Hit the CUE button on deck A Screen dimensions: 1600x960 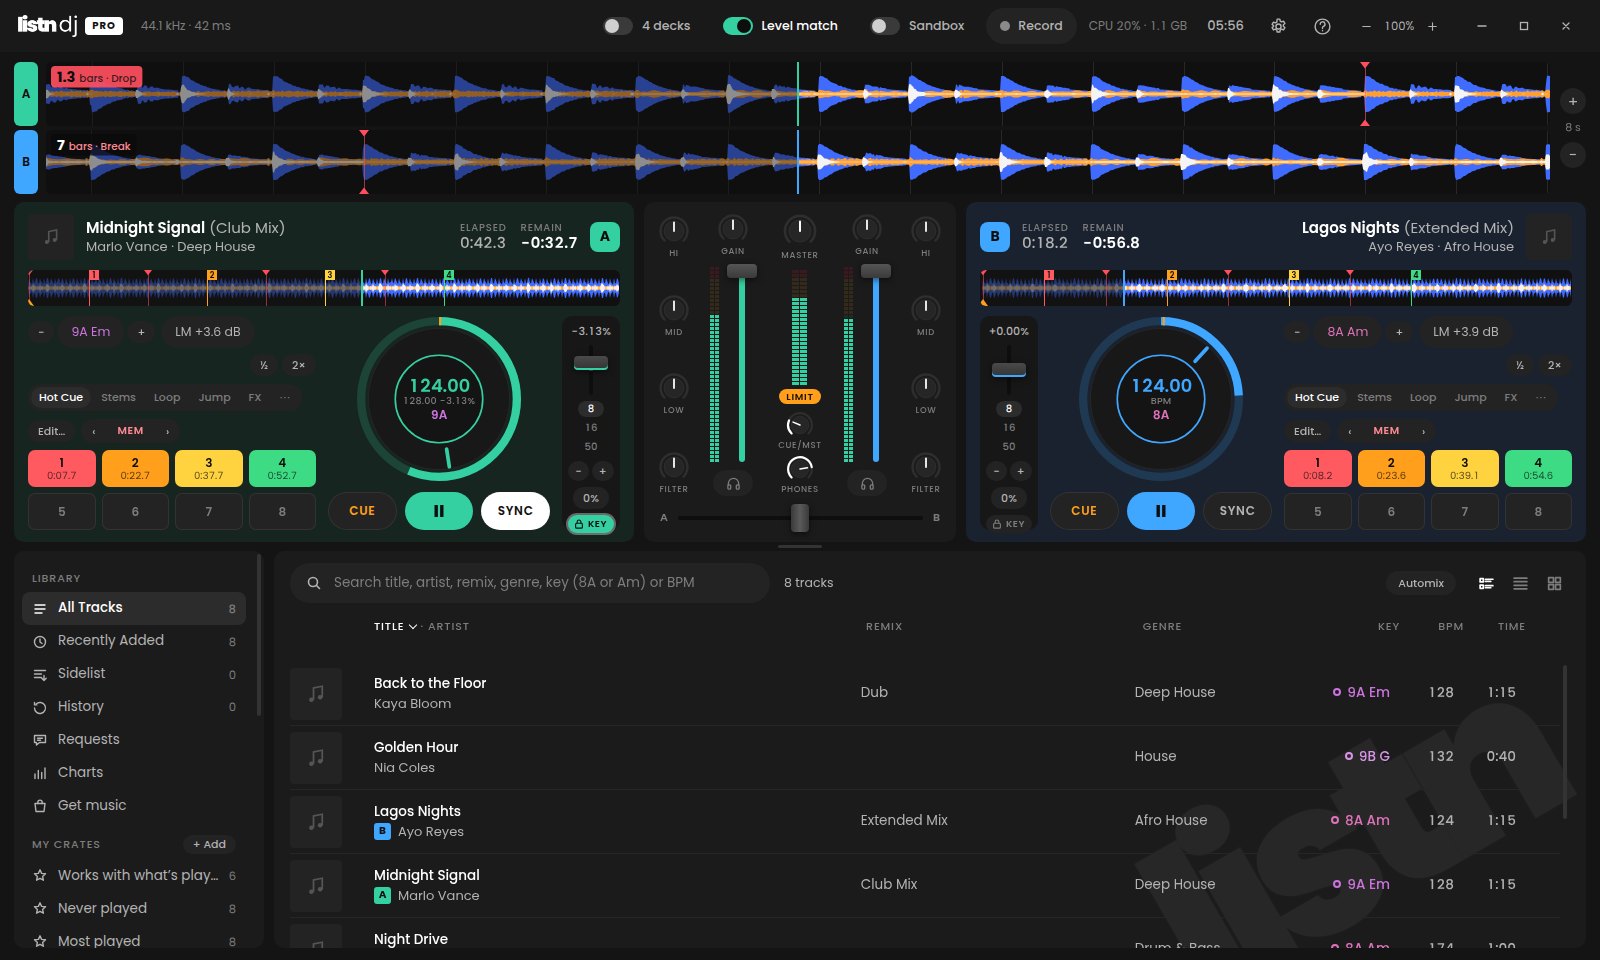[362, 511]
